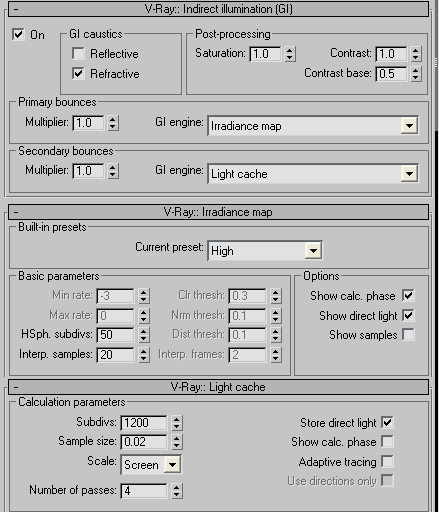Click the Contrast base value field

(391, 74)
